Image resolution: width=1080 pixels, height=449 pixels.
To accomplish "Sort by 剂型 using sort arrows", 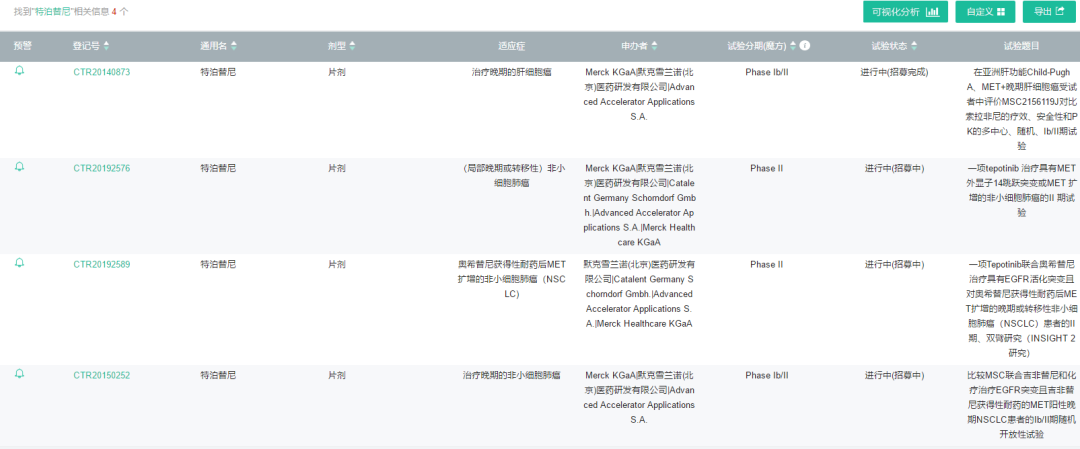I will click(x=352, y=46).
